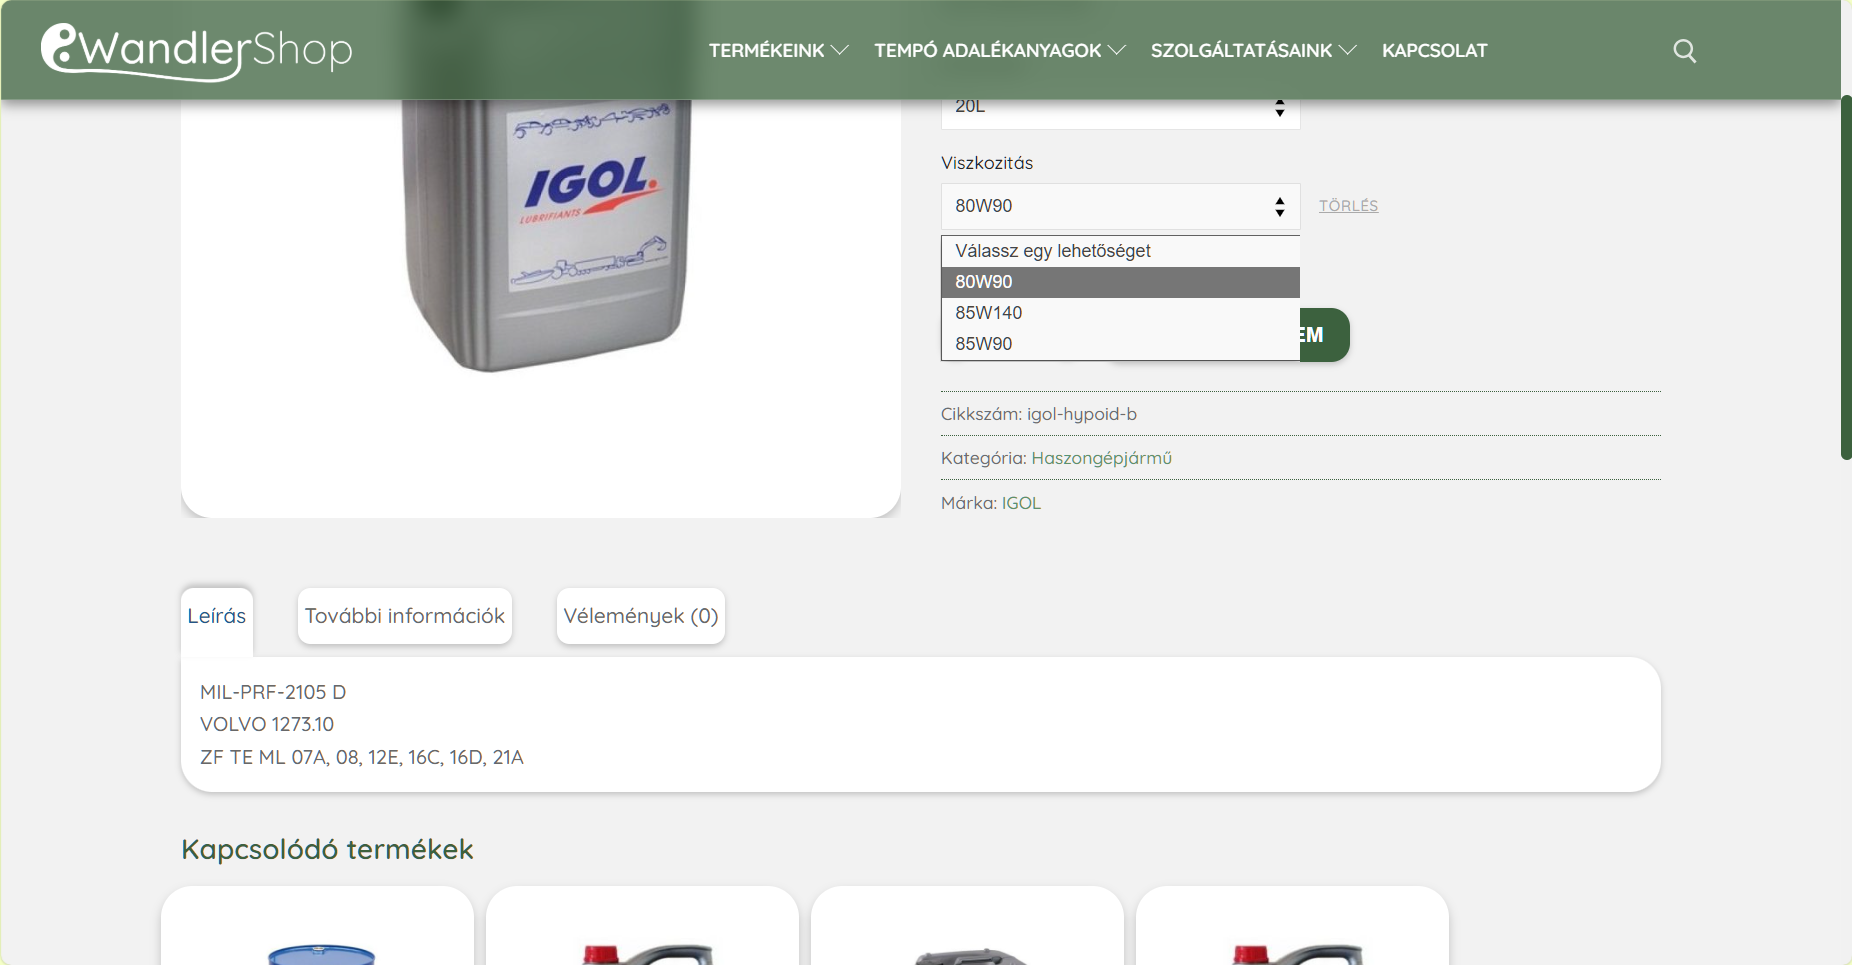Viewport: 1852px width, 965px height.
Task: Open the Viszkozitás 80W90 dropdown
Action: point(1120,206)
